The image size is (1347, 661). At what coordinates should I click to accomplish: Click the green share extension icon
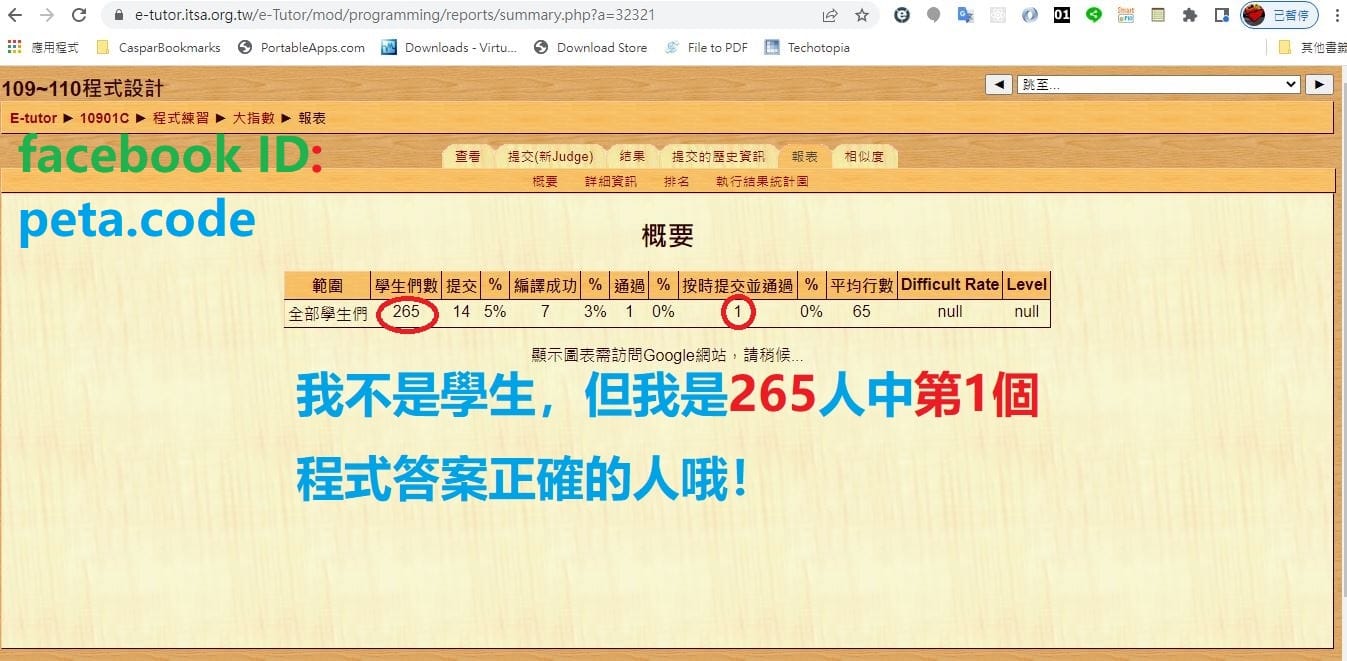tap(1093, 16)
